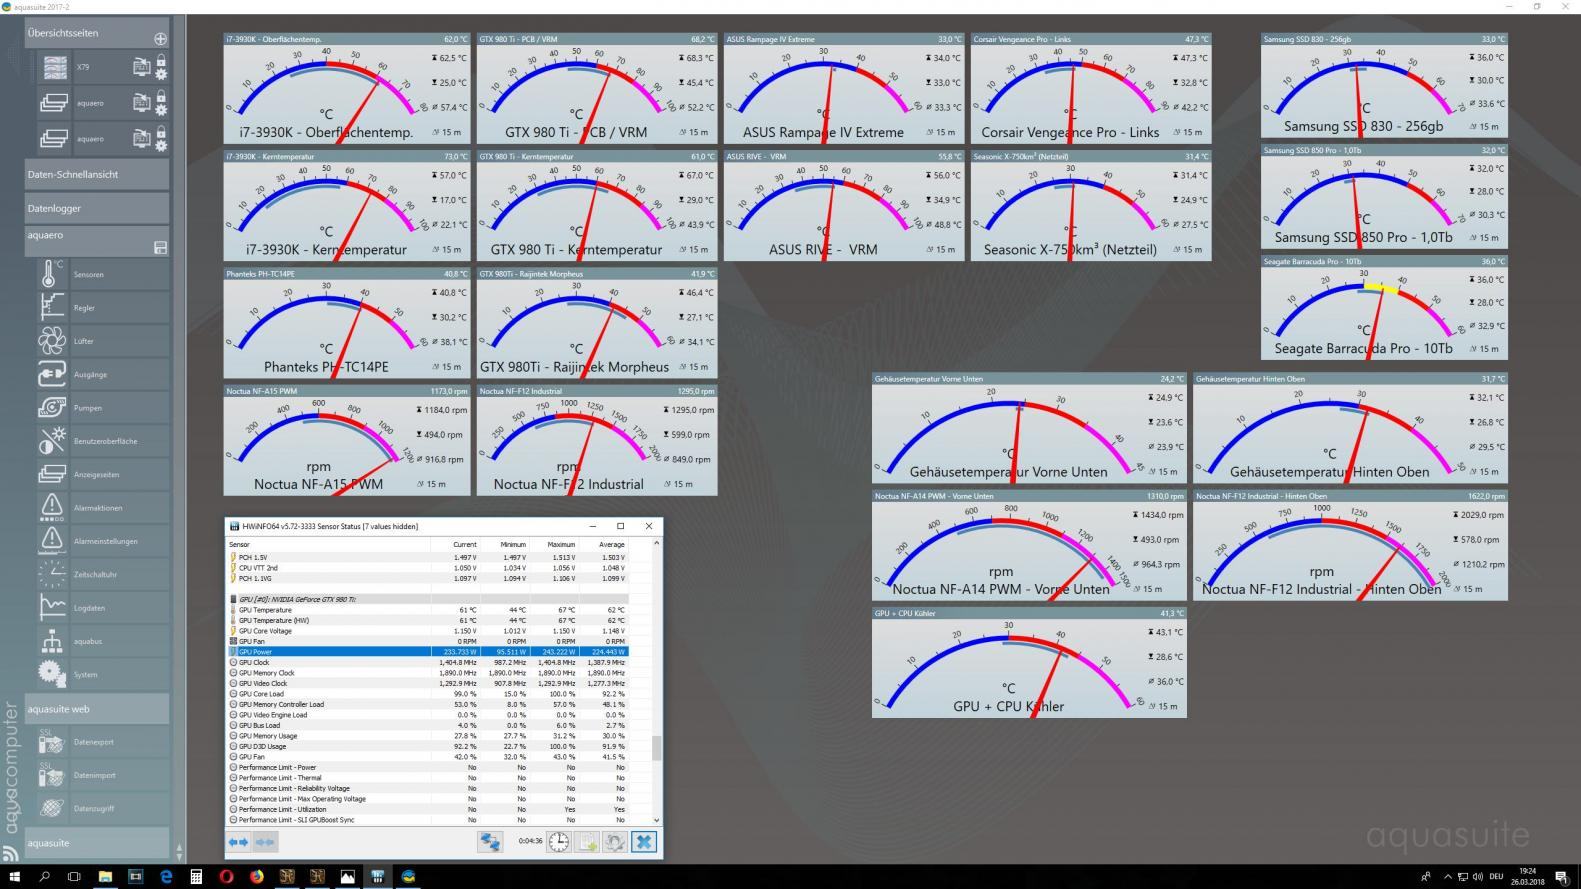
Task: Click Seagate Barracuda Pro 10Tb gauge
Action: point(1384,308)
